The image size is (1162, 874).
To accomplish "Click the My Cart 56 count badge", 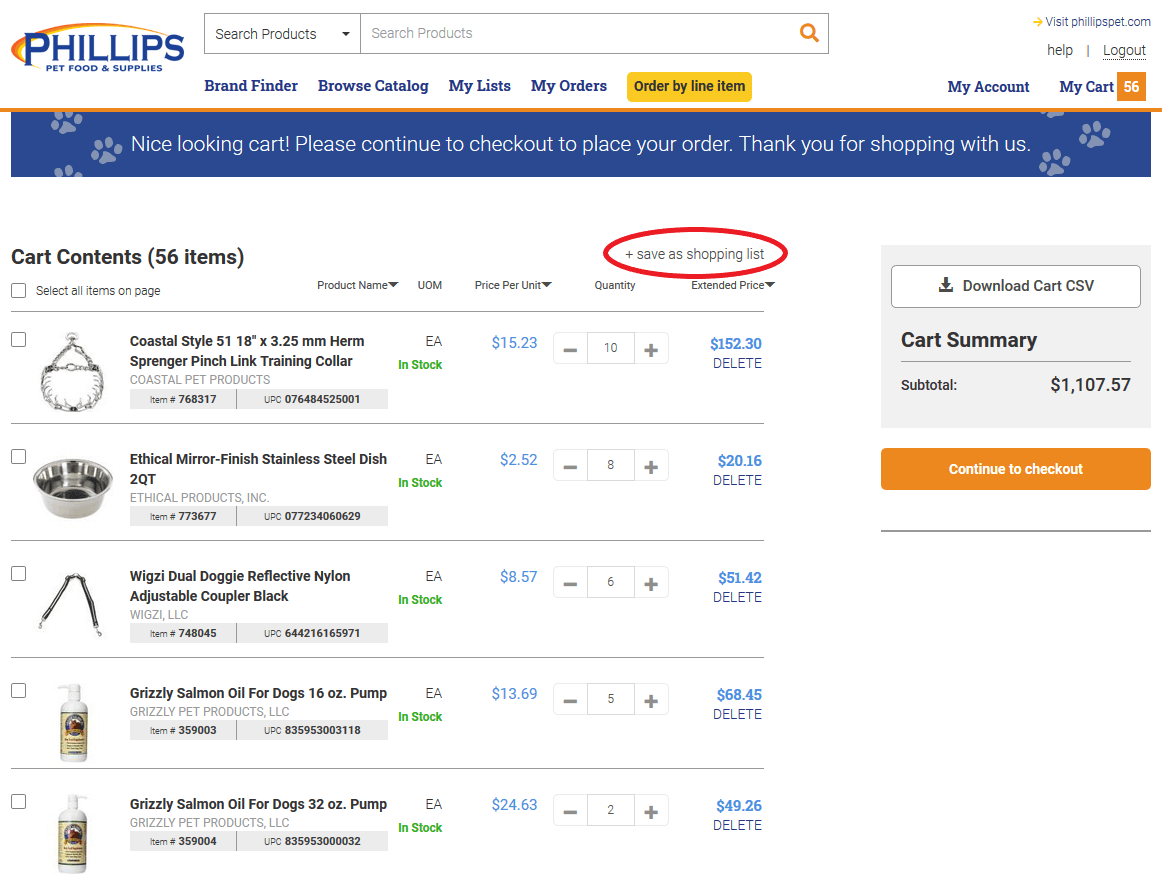I will [x=1131, y=87].
